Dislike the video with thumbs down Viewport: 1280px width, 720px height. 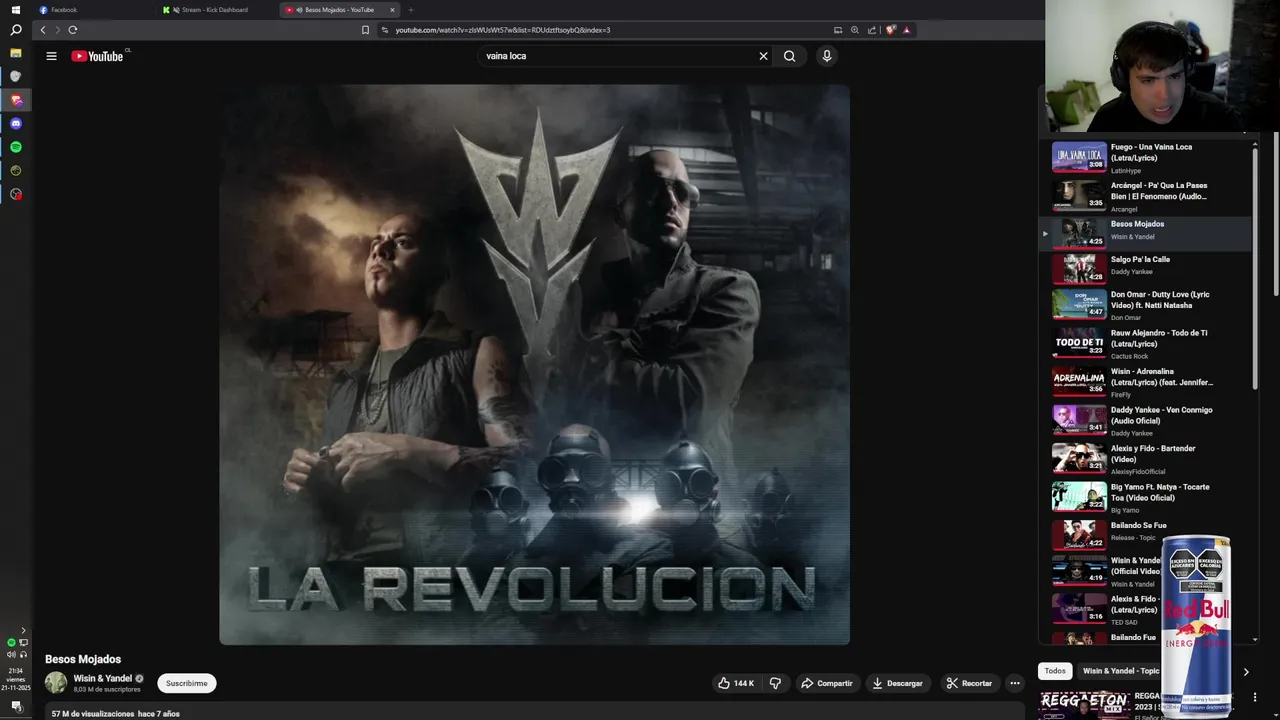click(775, 683)
